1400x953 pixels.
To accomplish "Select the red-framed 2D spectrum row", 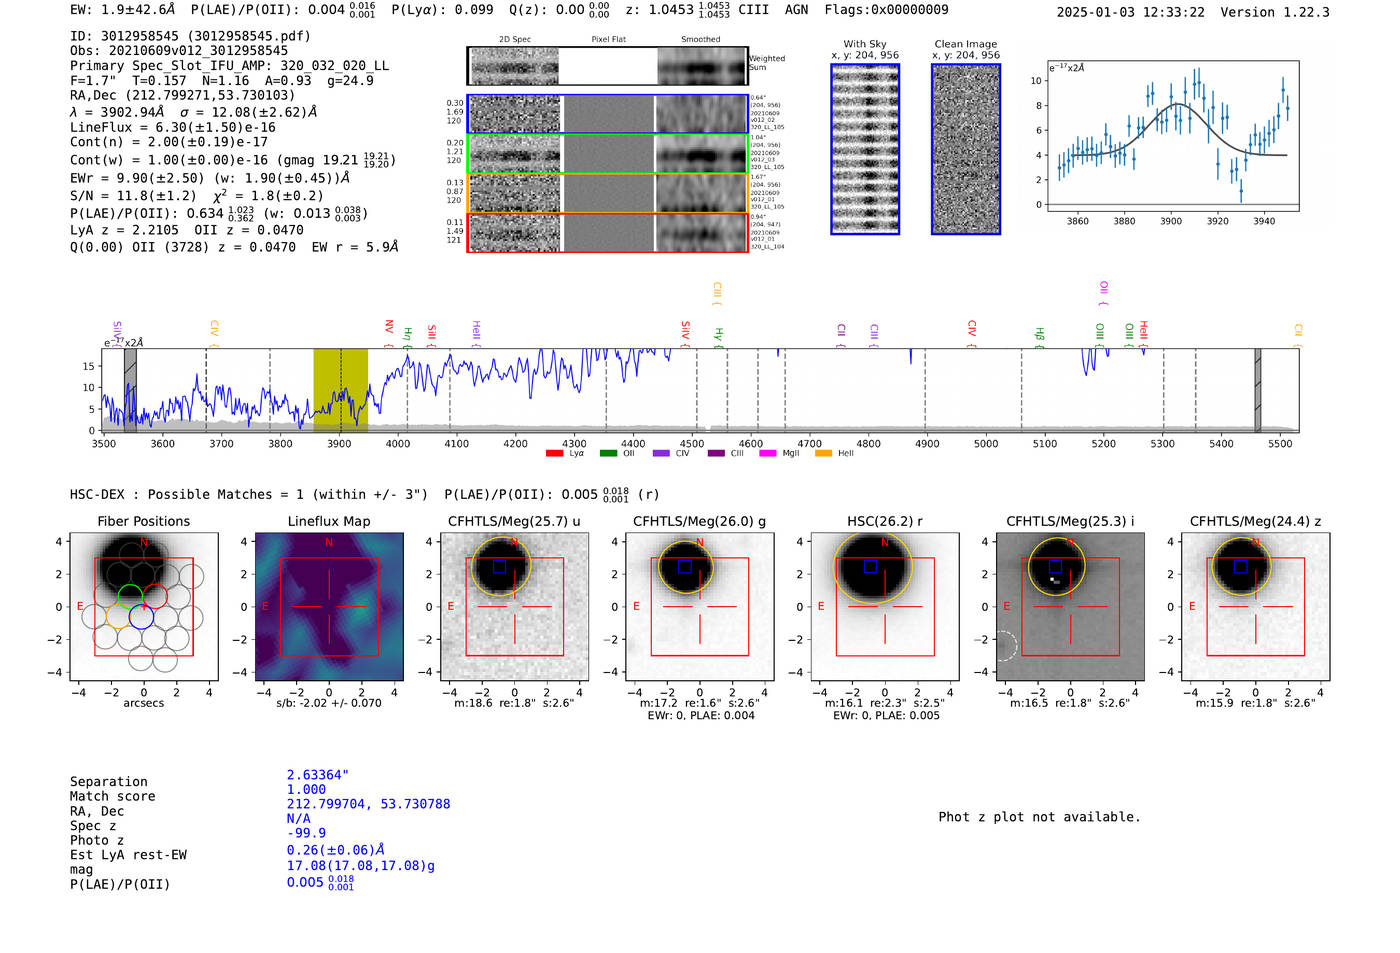I will (607, 232).
